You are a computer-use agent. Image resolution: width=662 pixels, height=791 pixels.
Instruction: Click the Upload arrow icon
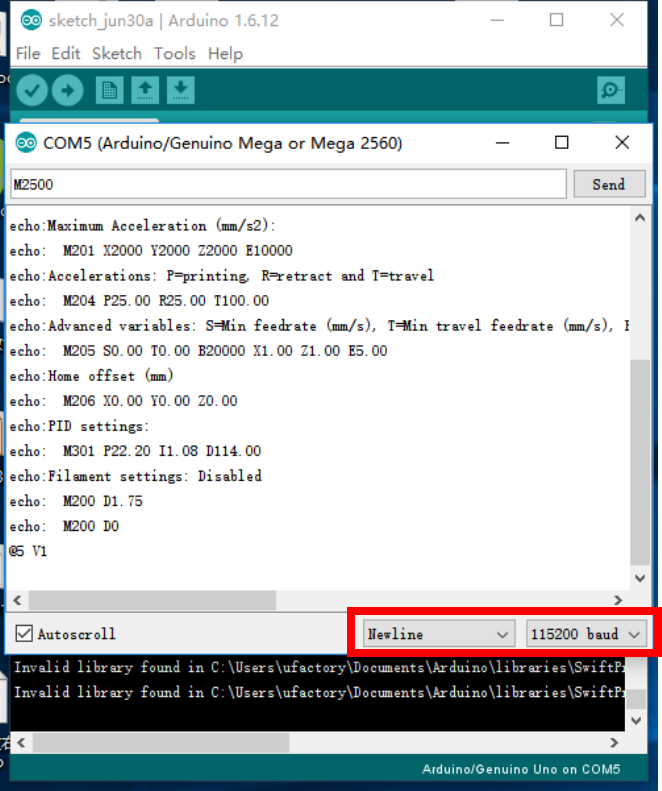[x=67, y=90]
